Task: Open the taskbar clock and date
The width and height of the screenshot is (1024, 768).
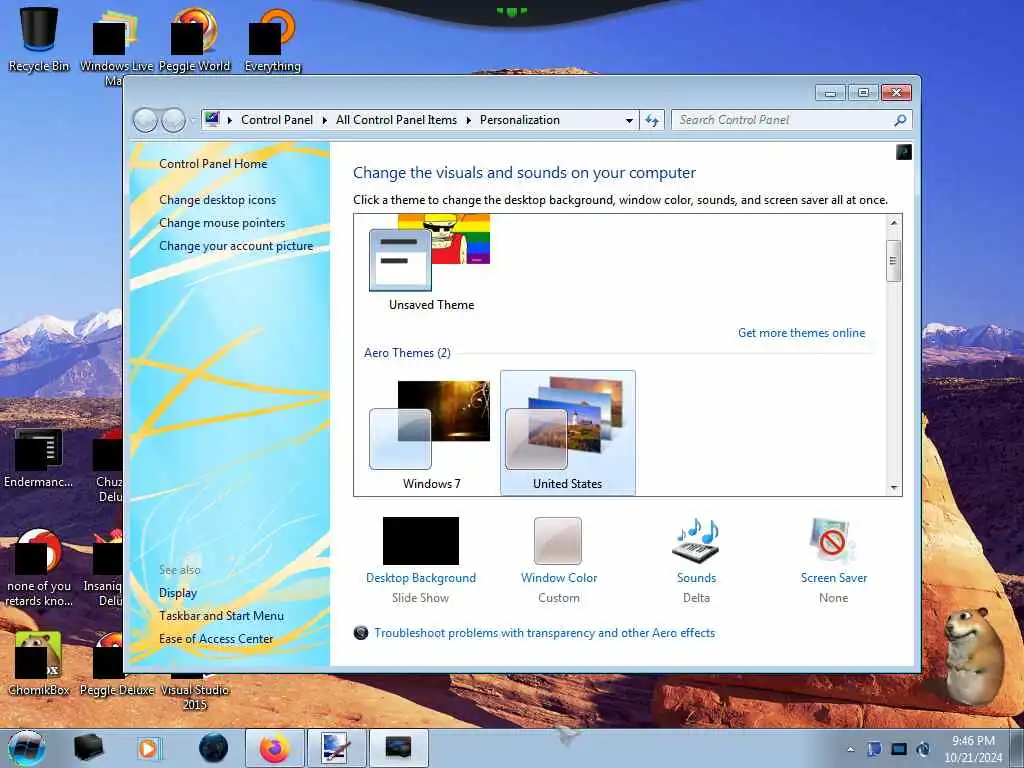Action: pyautogui.click(x=973, y=749)
